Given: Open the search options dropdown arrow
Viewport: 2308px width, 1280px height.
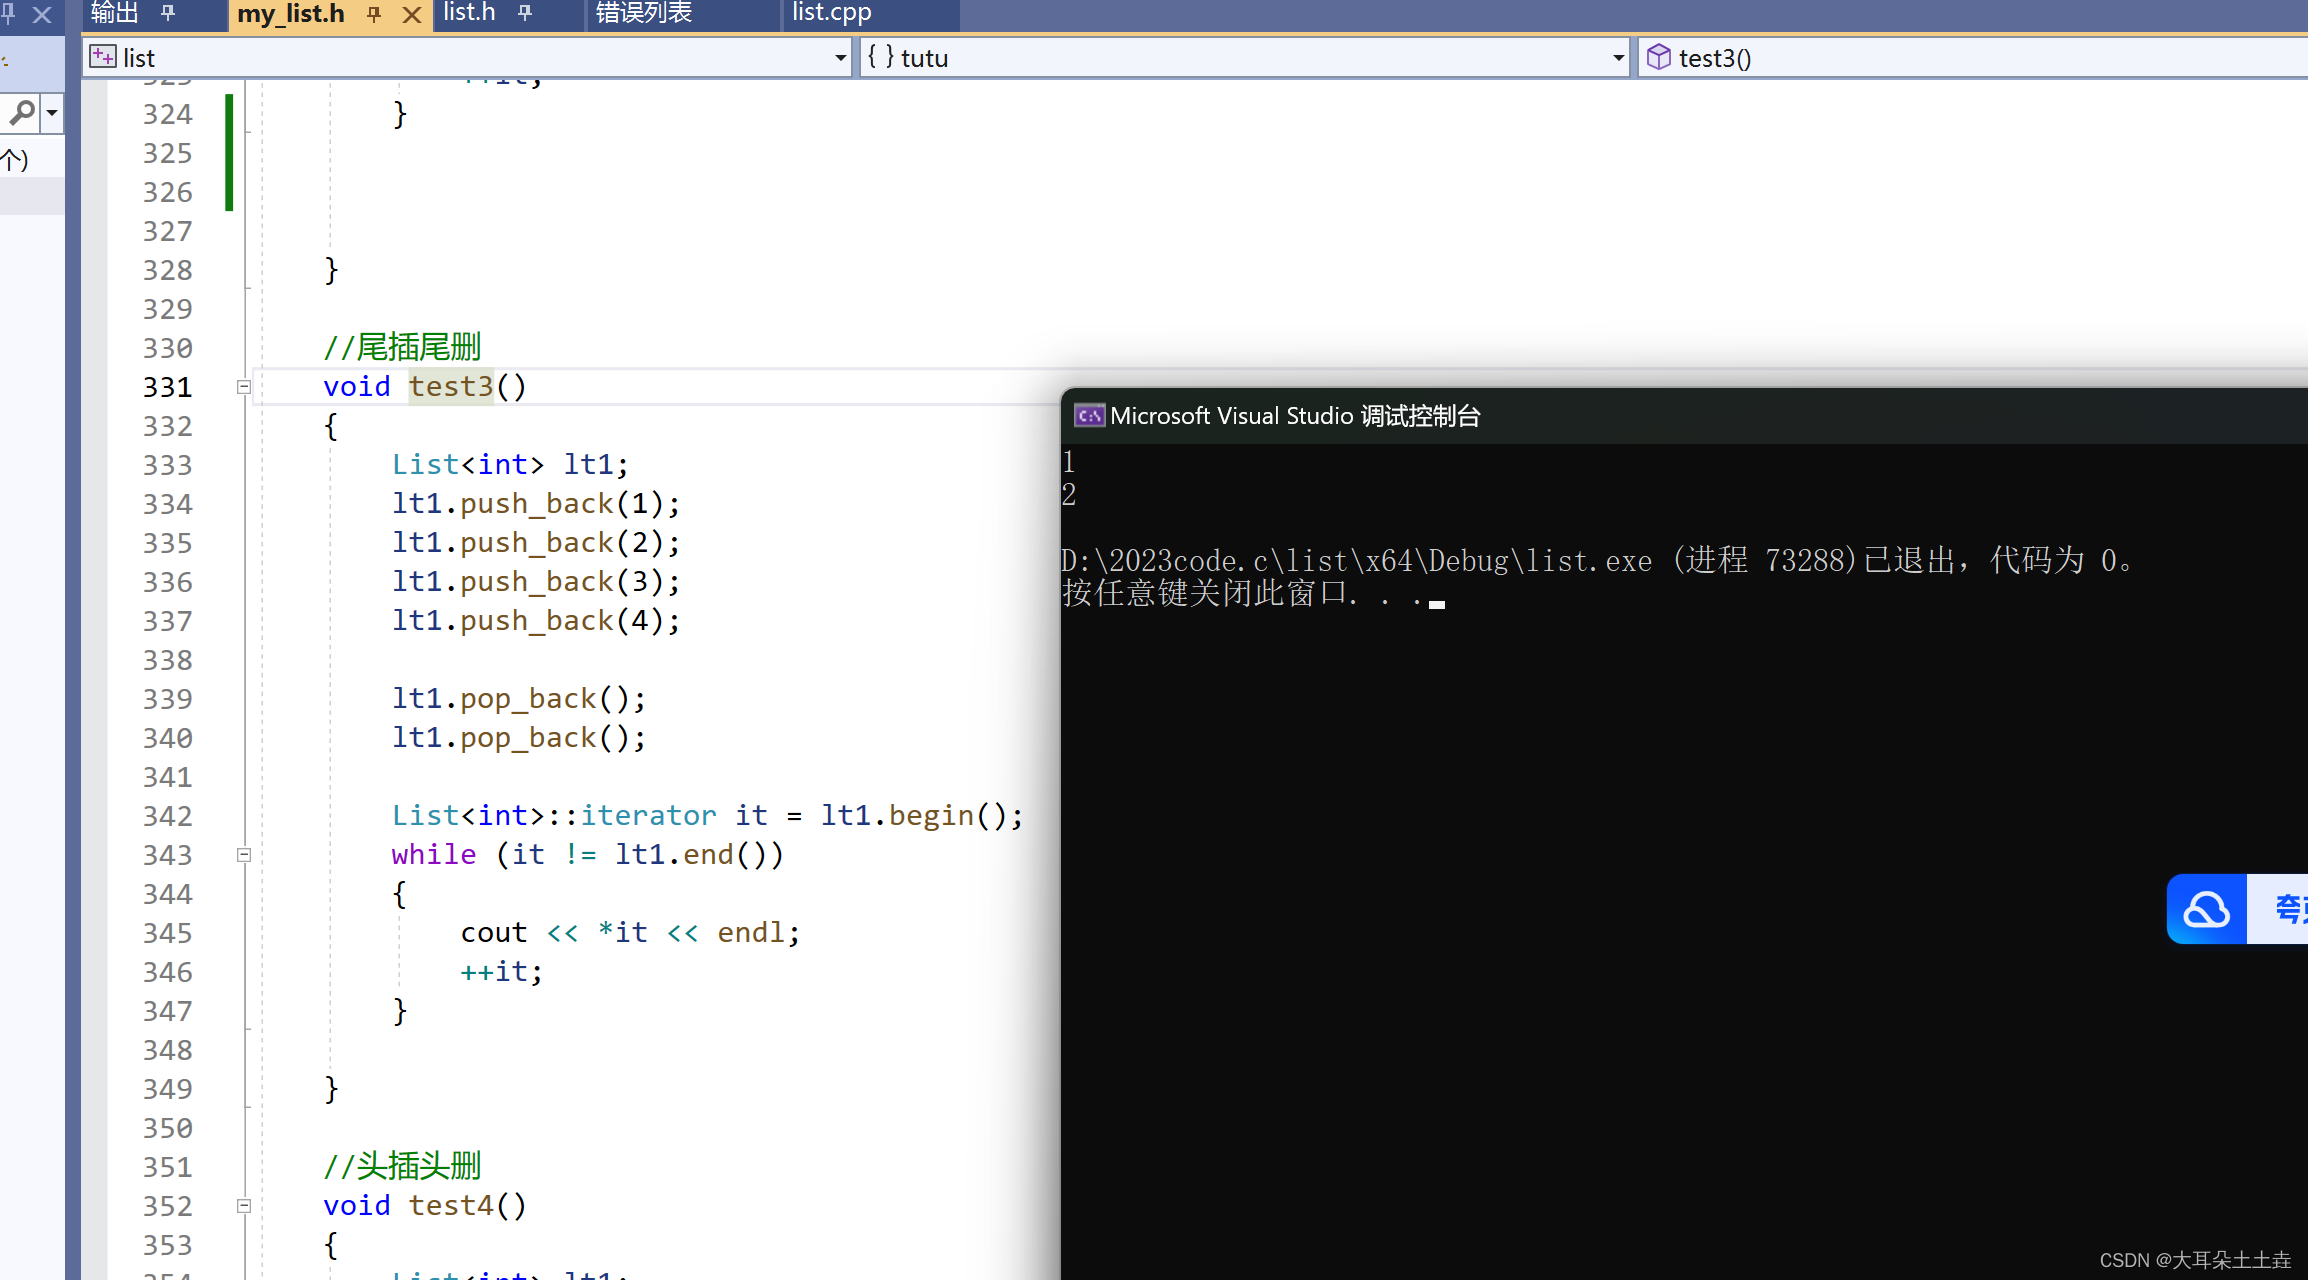Looking at the screenshot, I should [52, 113].
